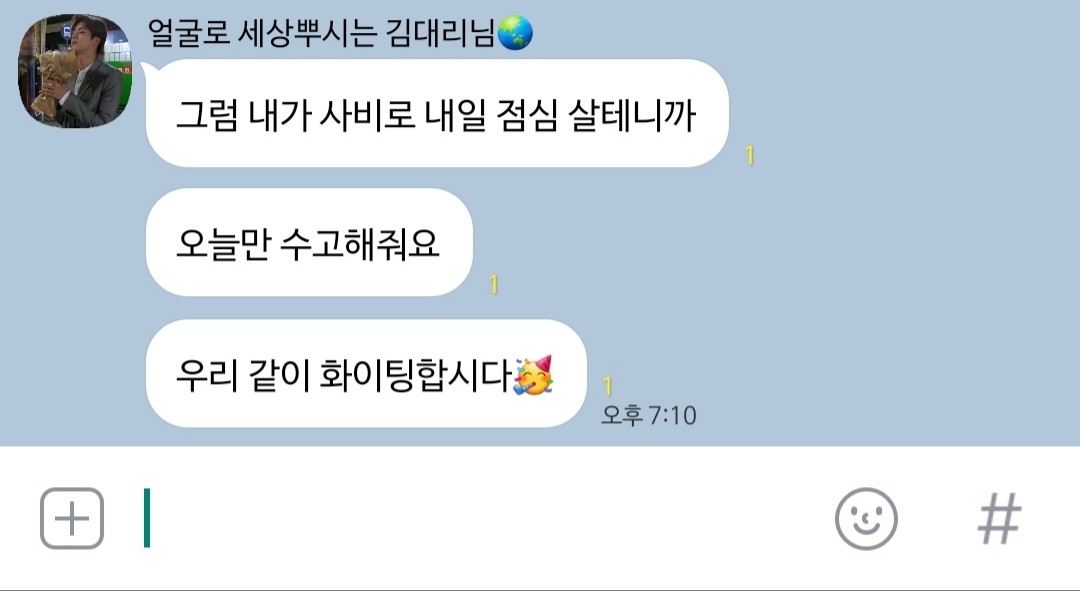Click unread count above the 오후 7:10 timestamp
This screenshot has width=1080, height=591.
tap(608, 386)
